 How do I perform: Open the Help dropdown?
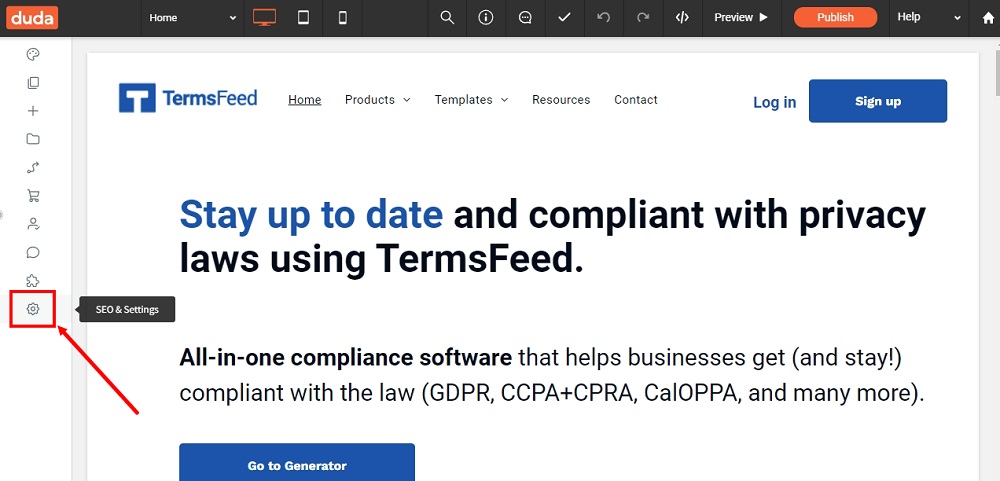point(929,18)
